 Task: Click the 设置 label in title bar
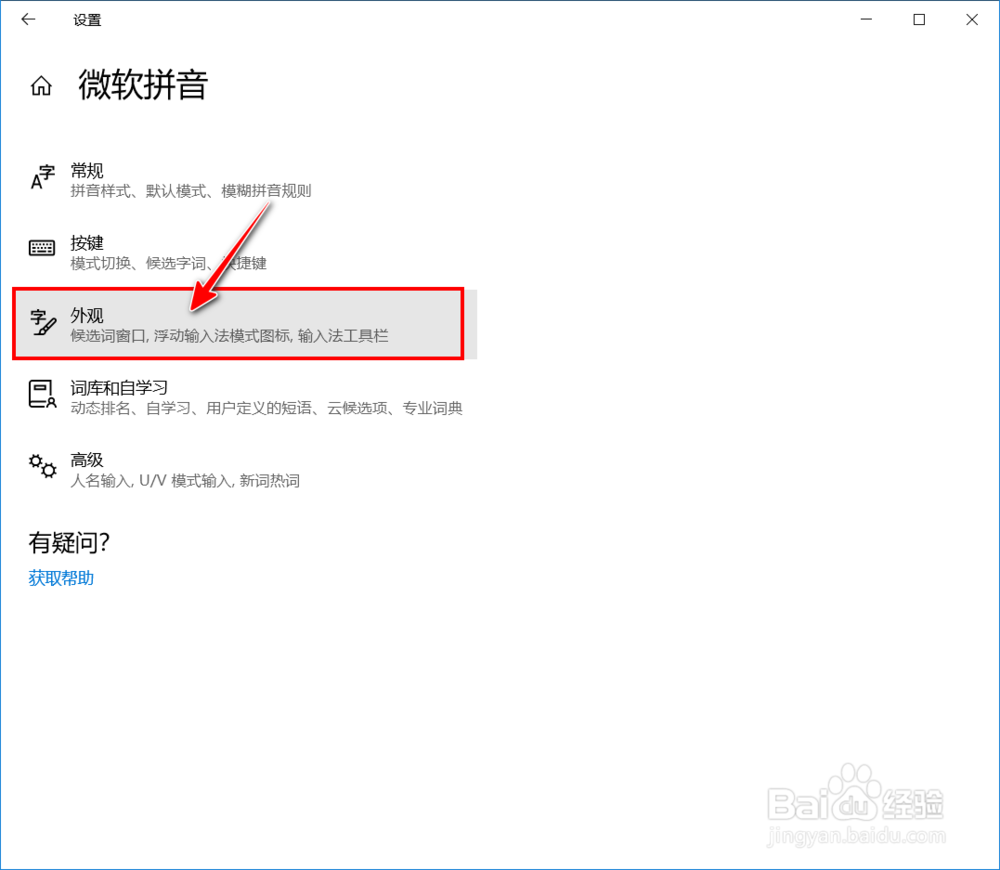tap(88, 19)
